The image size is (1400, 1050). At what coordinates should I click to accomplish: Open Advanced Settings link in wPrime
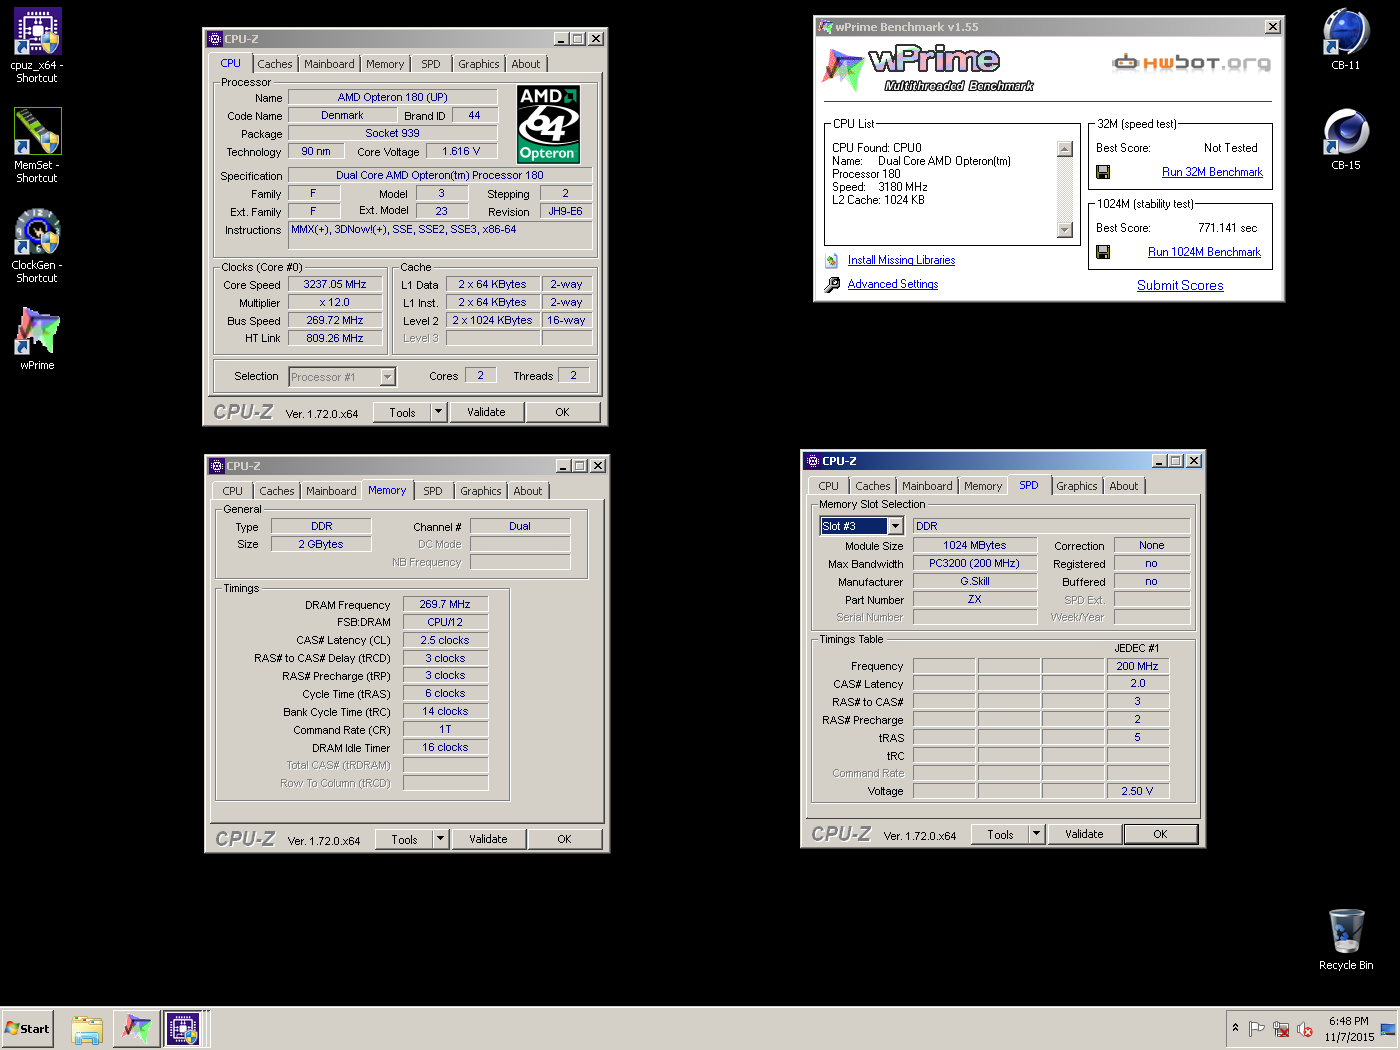point(893,284)
